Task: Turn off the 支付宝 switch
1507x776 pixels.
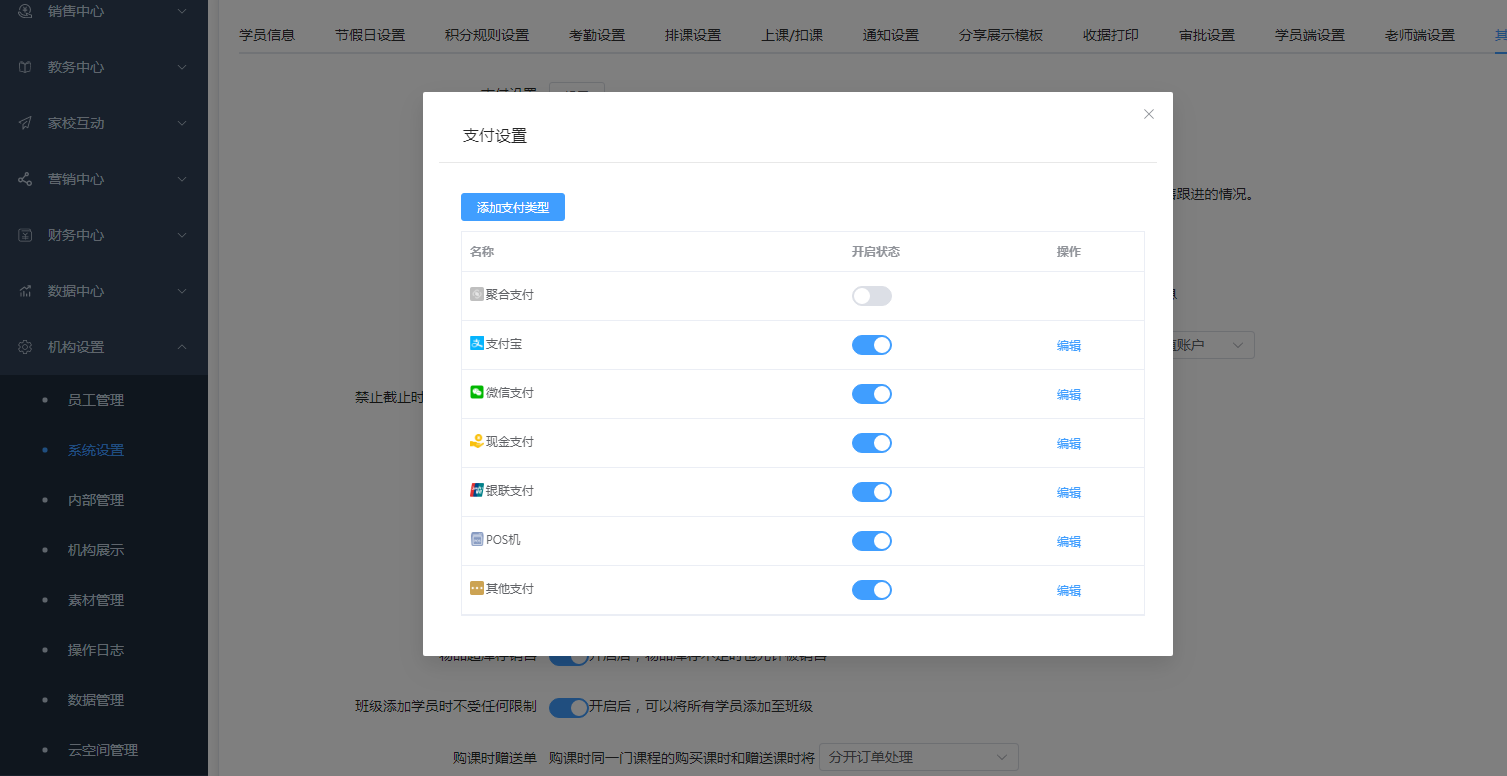Action: click(x=872, y=345)
